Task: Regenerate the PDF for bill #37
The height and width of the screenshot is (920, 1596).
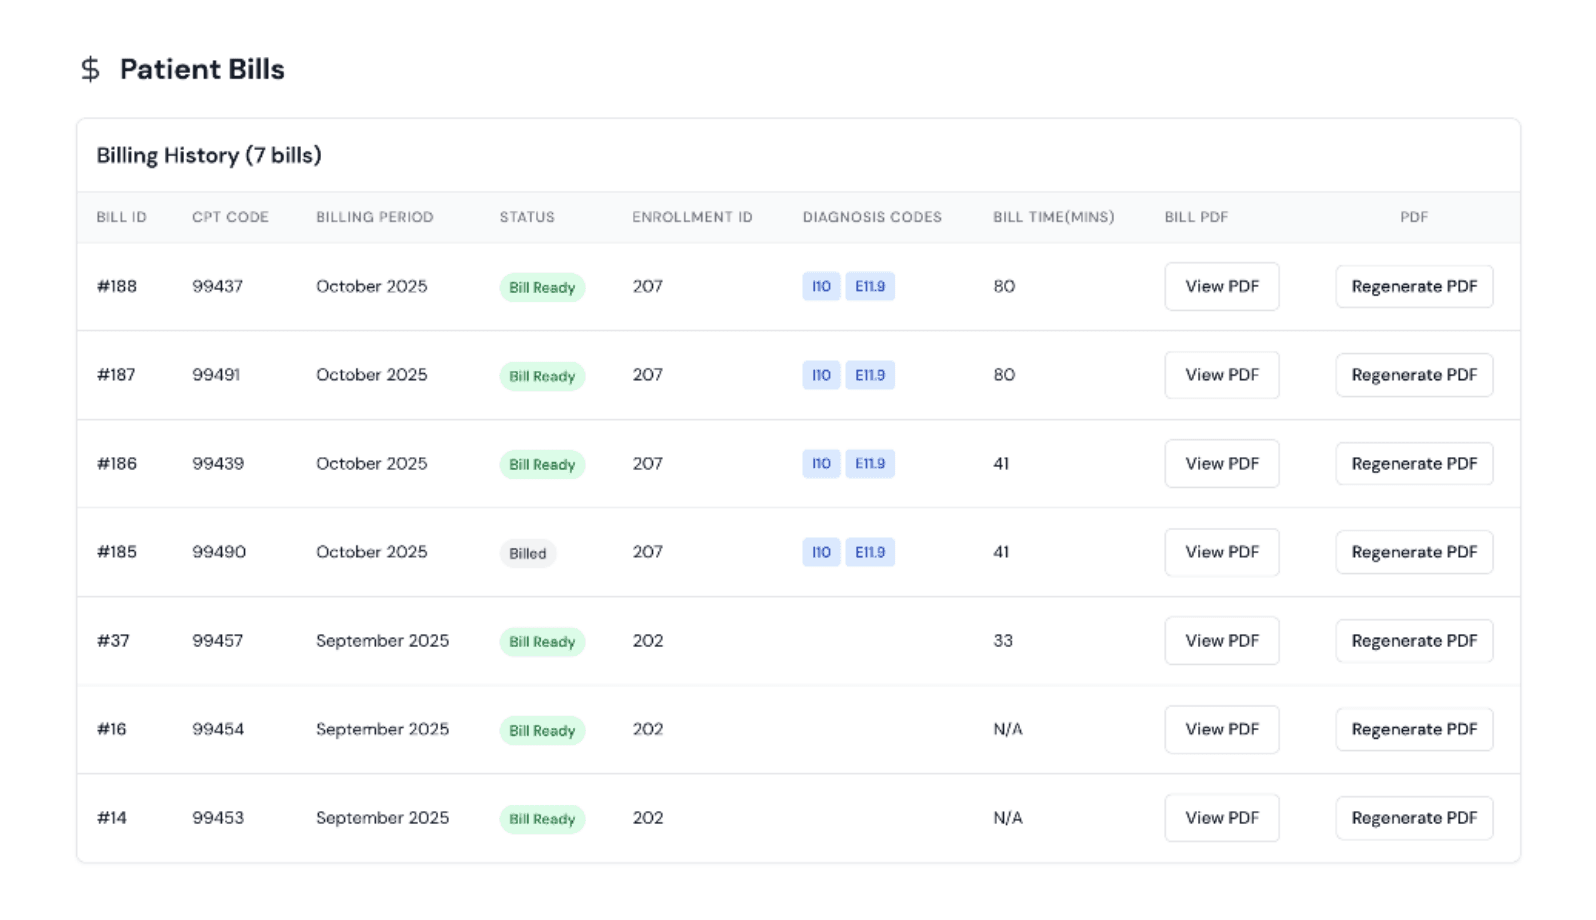Action: click(x=1413, y=641)
